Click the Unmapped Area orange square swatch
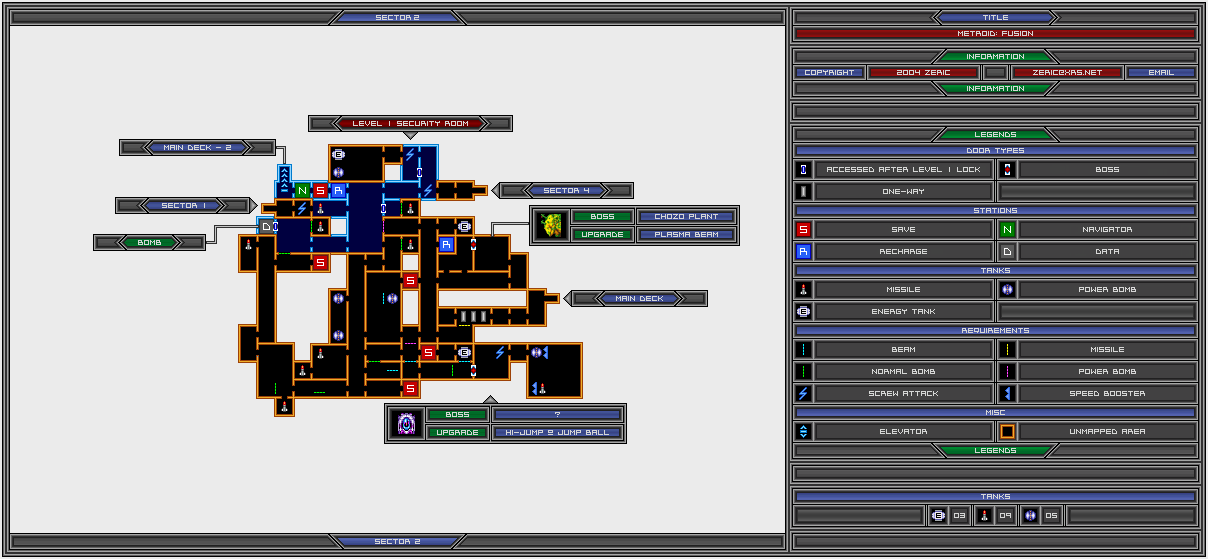This screenshot has height=559, width=1208. 1007,432
